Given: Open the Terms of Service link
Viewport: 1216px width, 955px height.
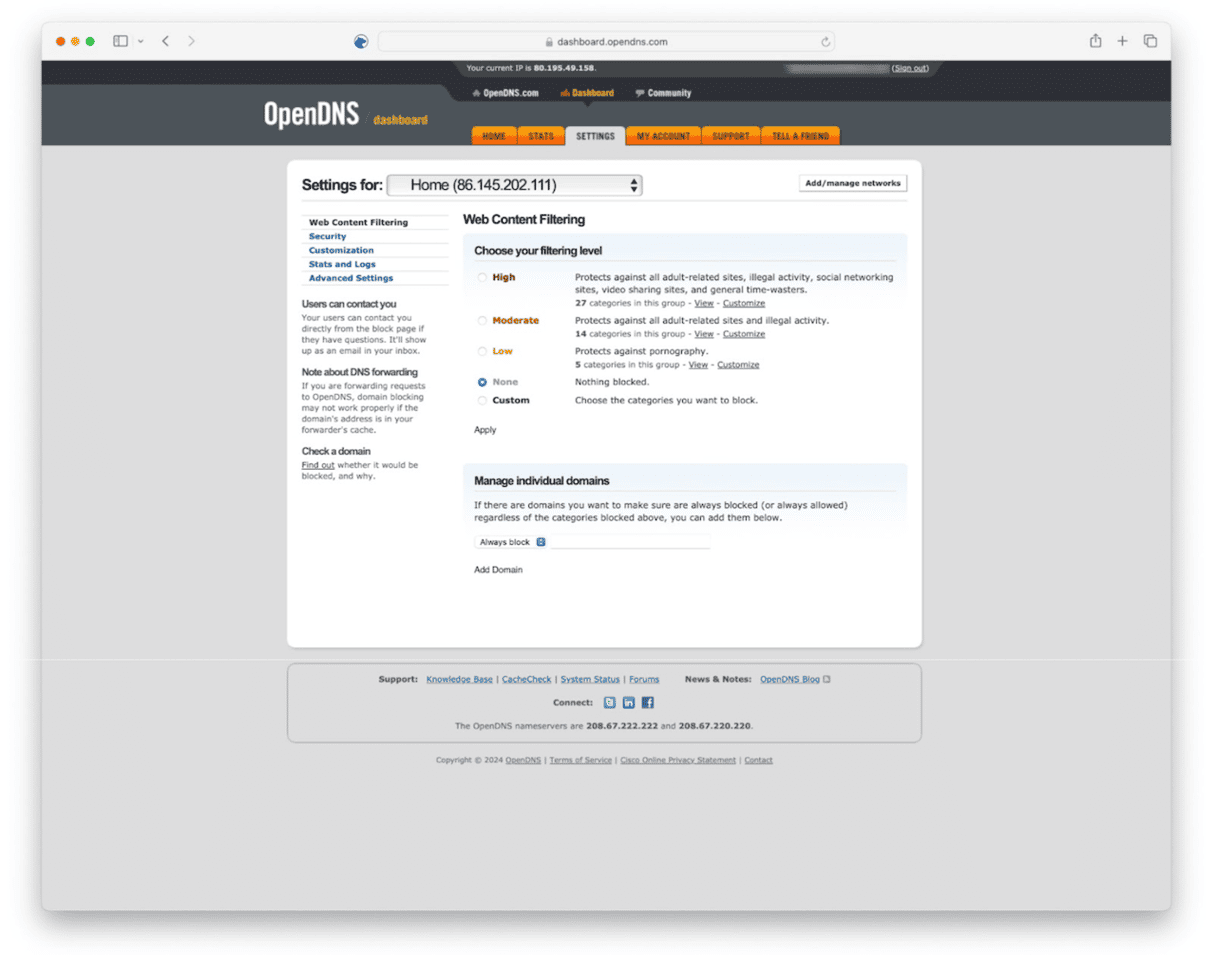Looking at the screenshot, I should click(580, 760).
